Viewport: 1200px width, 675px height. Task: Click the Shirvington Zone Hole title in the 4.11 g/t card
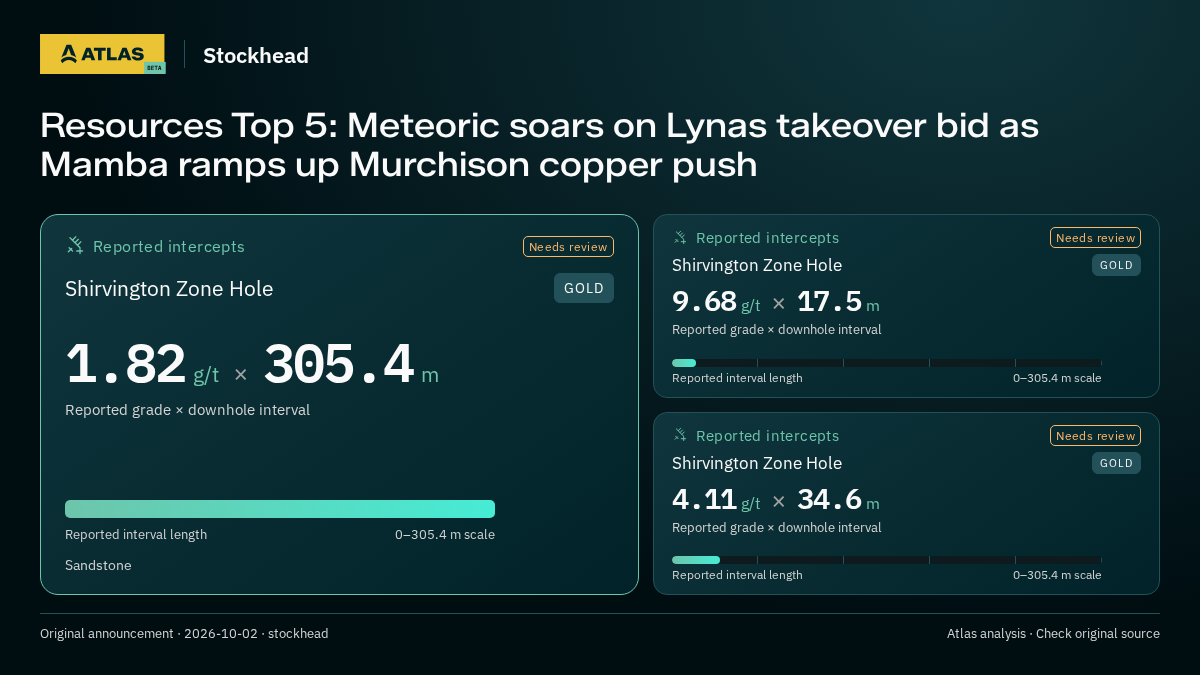[757, 463]
